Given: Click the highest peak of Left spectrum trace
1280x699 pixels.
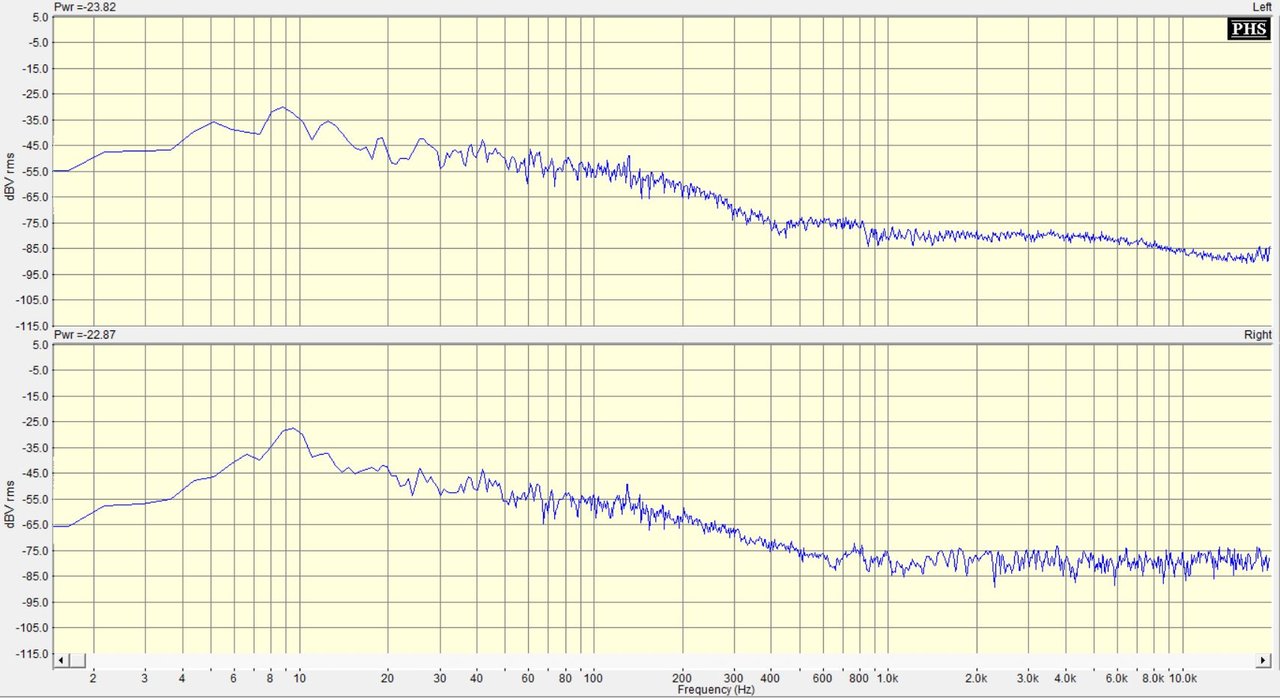Looking at the screenshot, I should [x=283, y=107].
